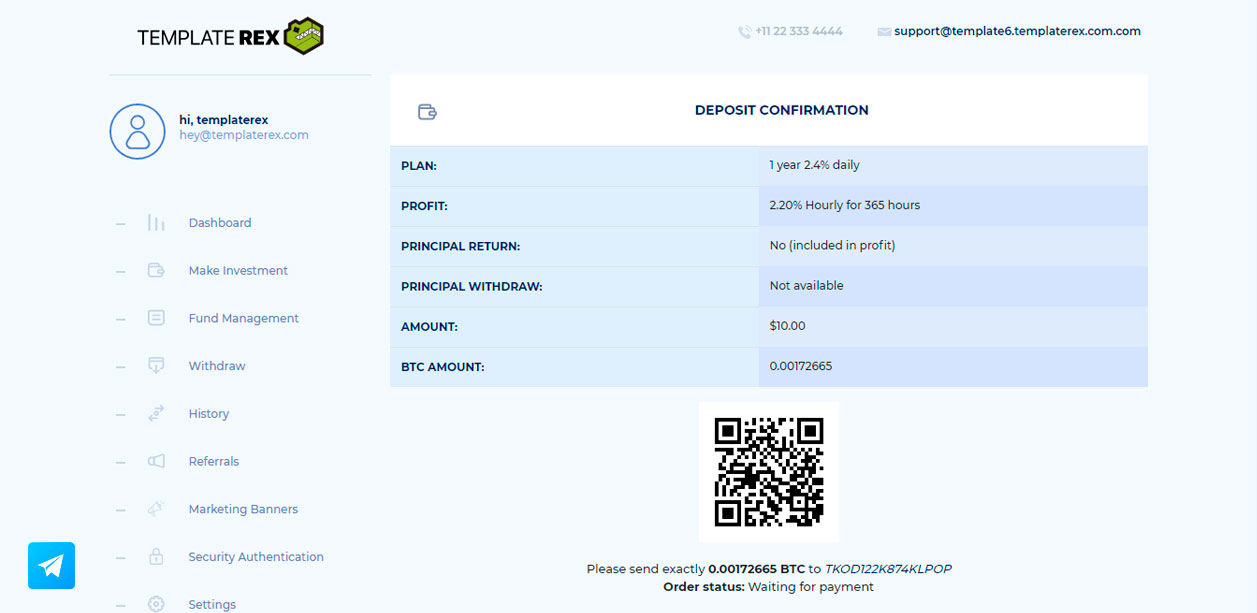1257x613 pixels.
Task: Click the Make Investment wallet icon
Action: click(156, 270)
